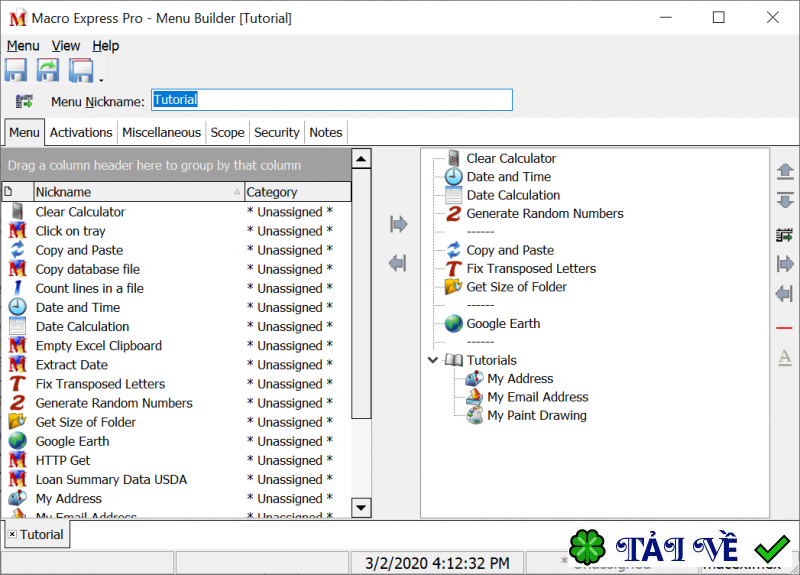This screenshot has width=800, height=575.
Task: Select Copy and Paste in the menu tree
Action: pos(510,250)
